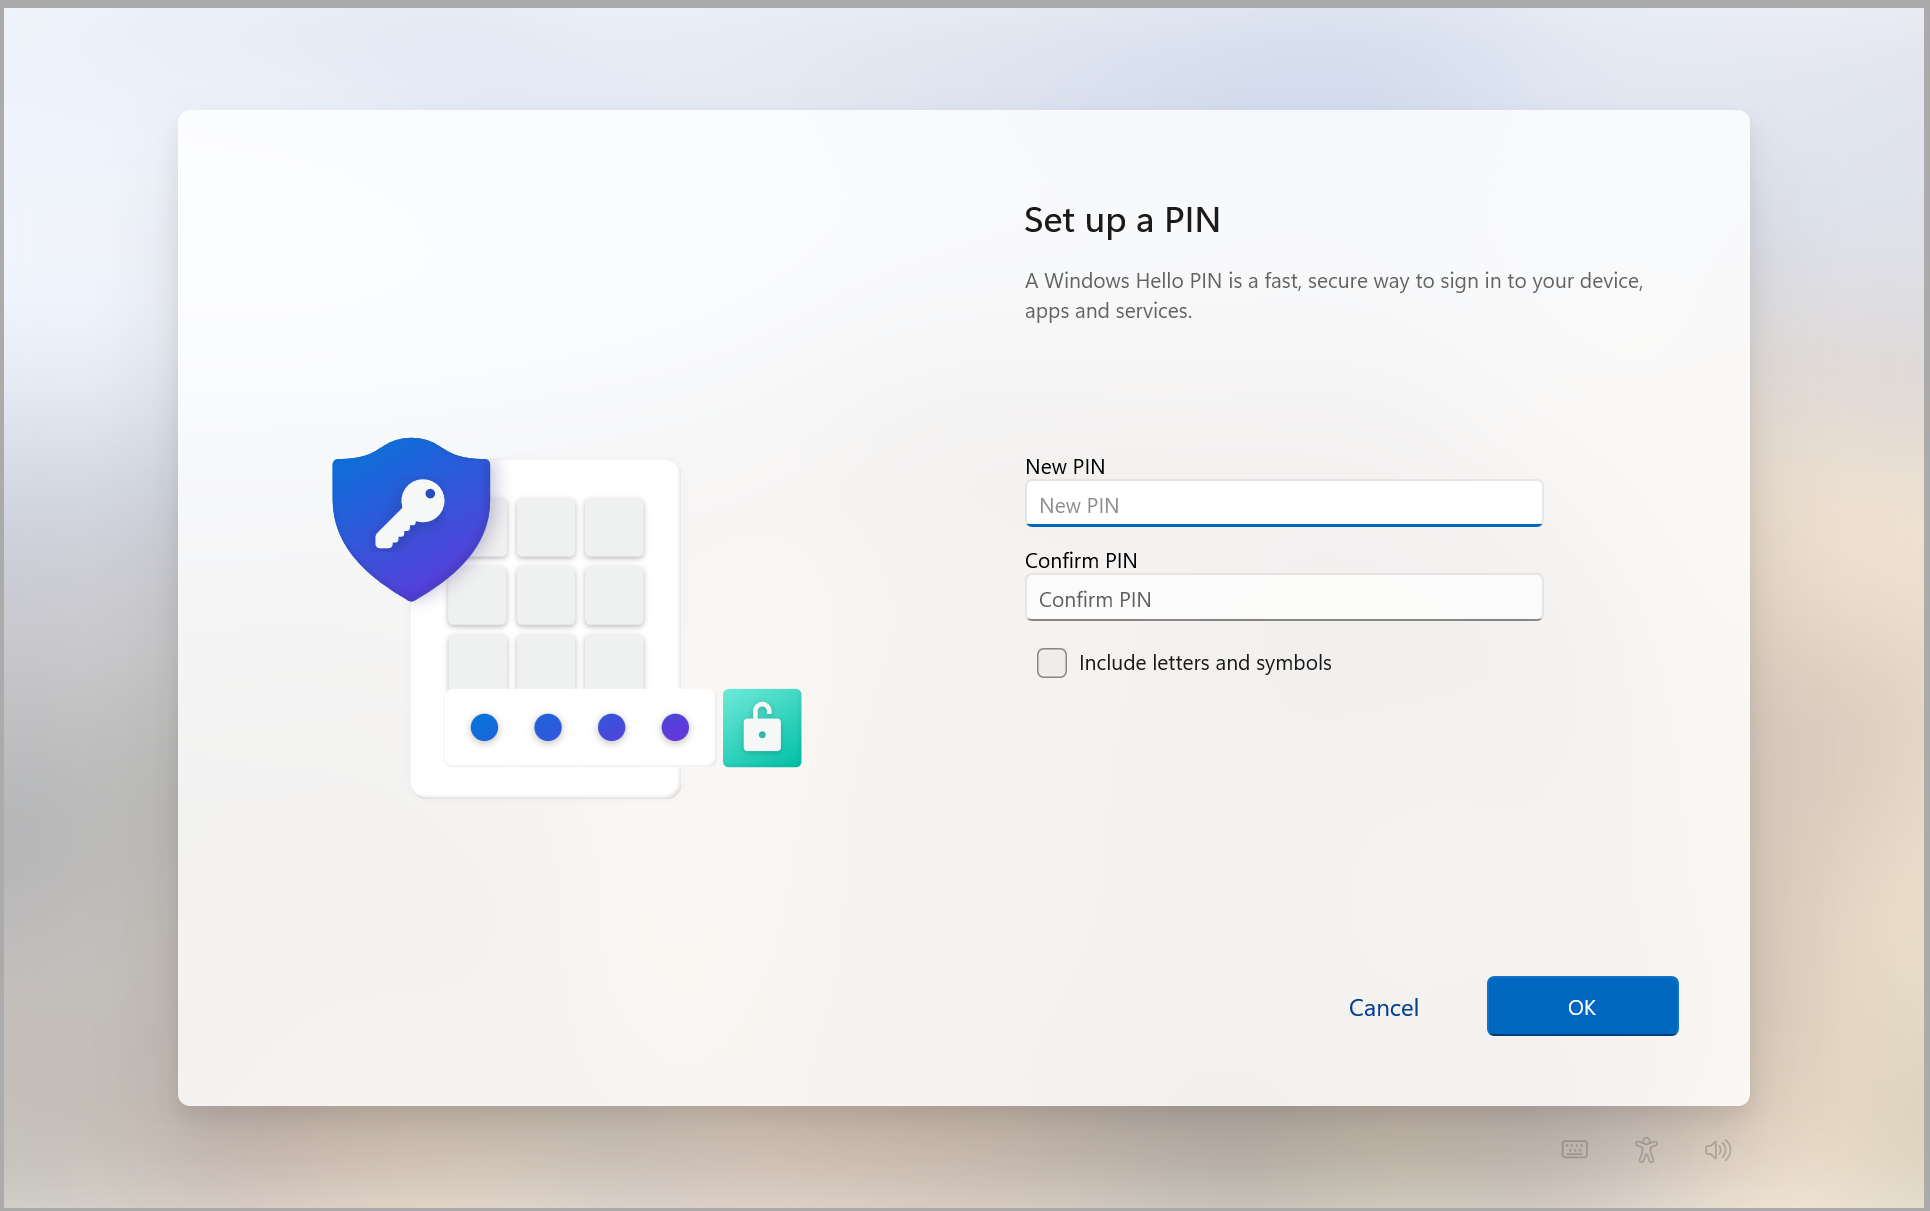Cancel the PIN setup
The width and height of the screenshot is (1930, 1211).
(1383, 1007)
